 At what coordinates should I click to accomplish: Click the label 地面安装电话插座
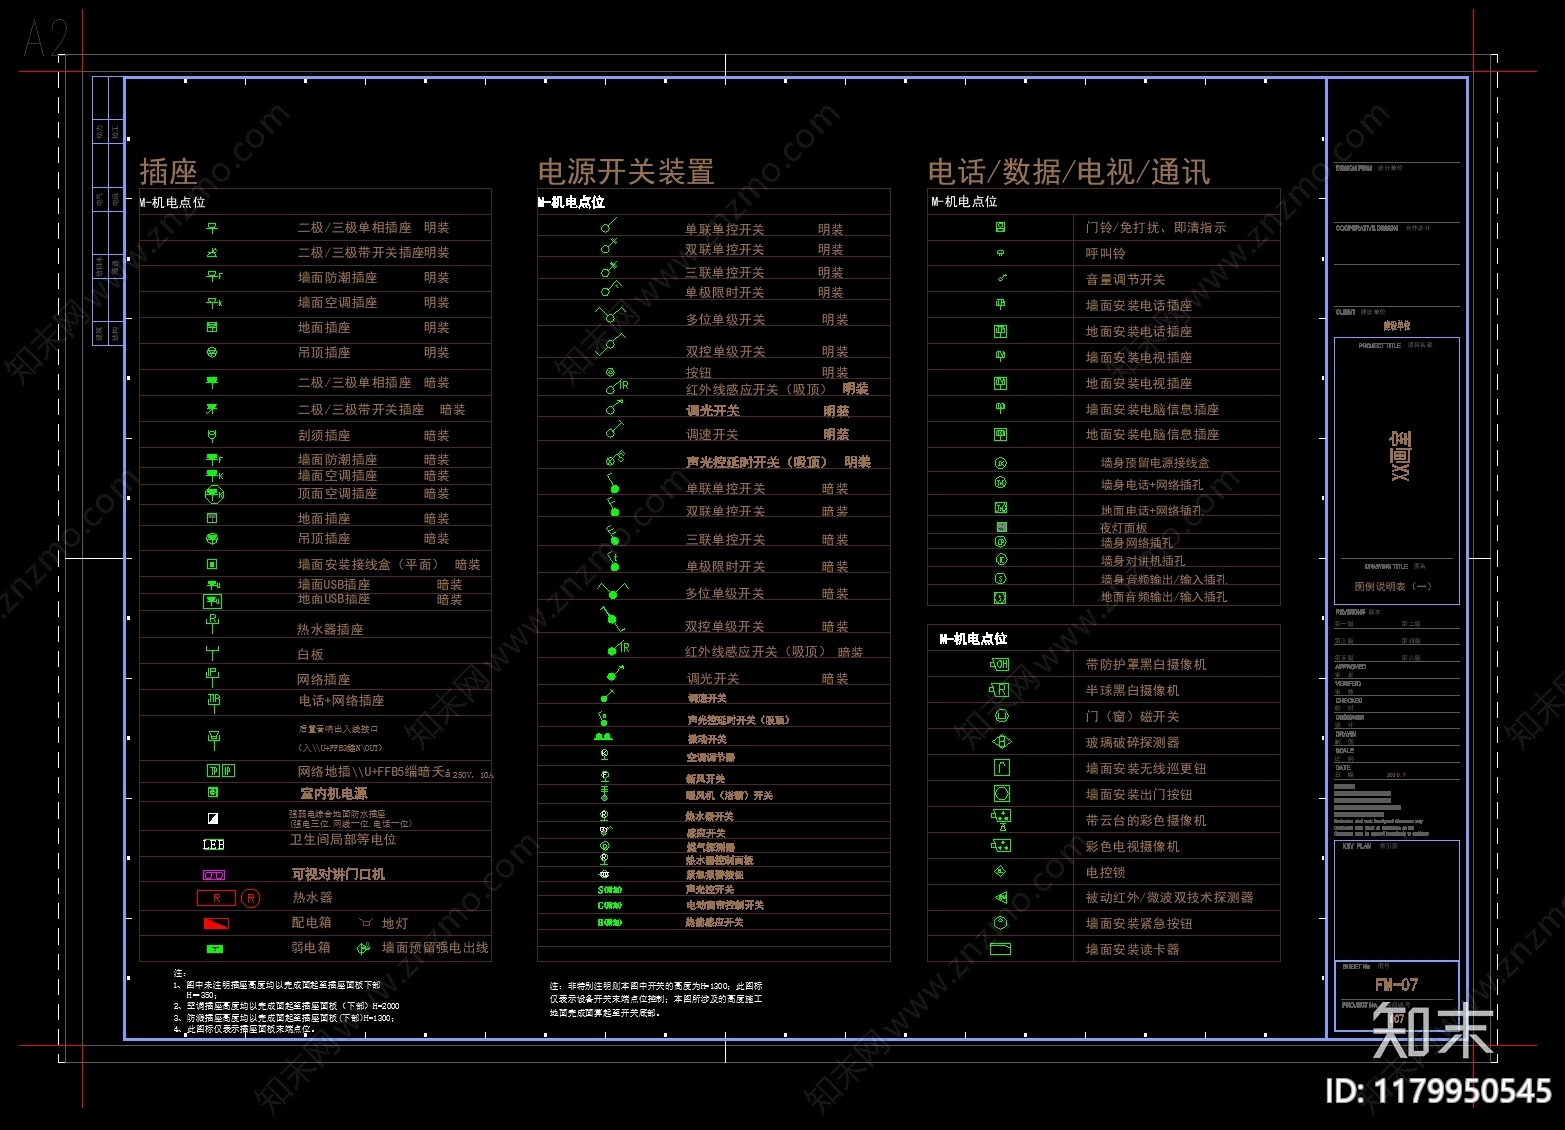(x=1139, y=331)
